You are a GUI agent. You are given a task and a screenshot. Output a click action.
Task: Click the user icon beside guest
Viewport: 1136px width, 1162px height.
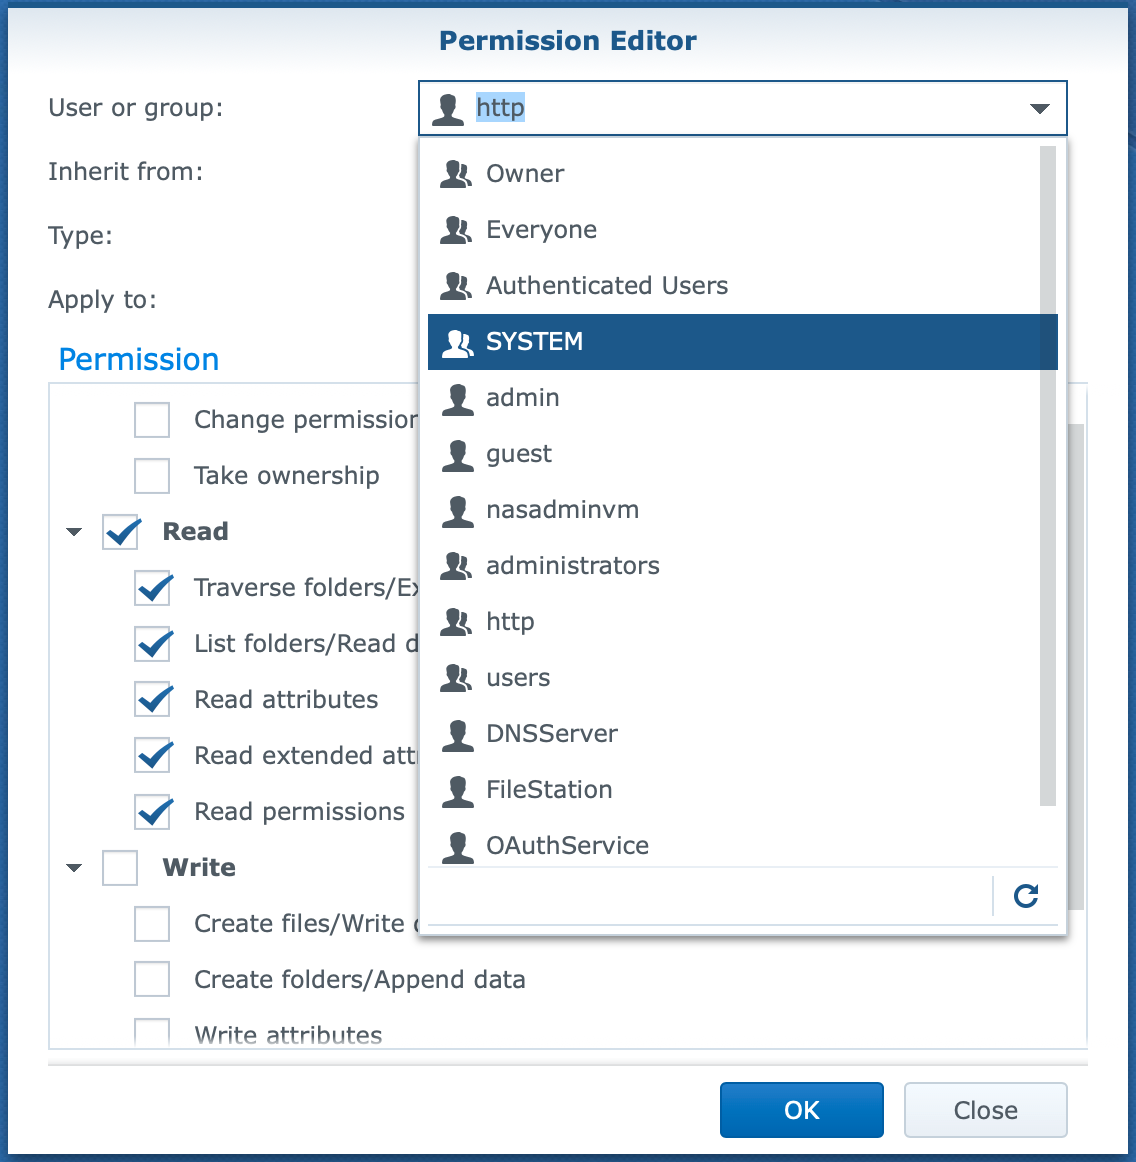click(457, 455)
